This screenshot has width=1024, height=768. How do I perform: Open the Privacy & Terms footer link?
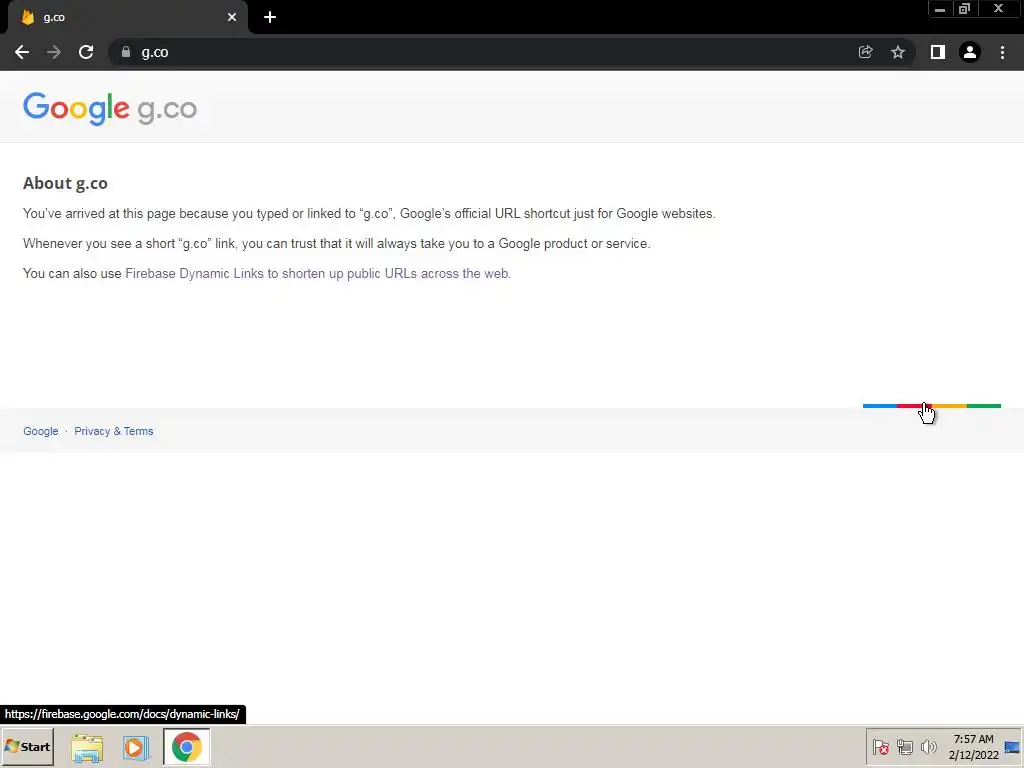pos(114,431)
